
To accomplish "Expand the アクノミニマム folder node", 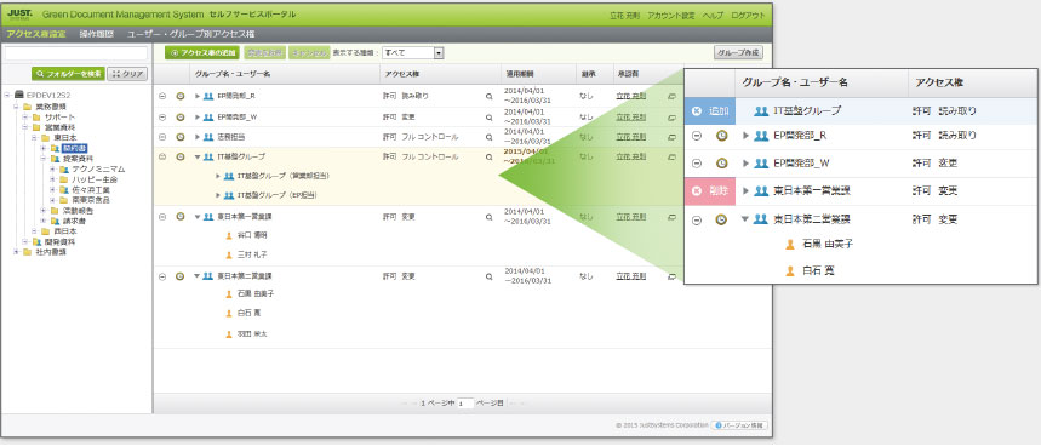I will tap(52, 169).
